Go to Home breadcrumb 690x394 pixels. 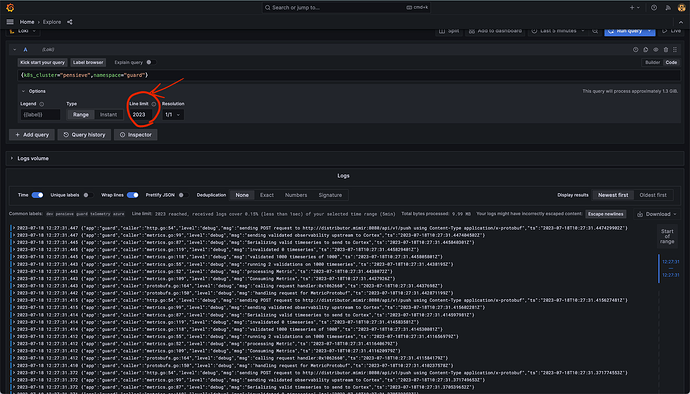pos(27,22)
